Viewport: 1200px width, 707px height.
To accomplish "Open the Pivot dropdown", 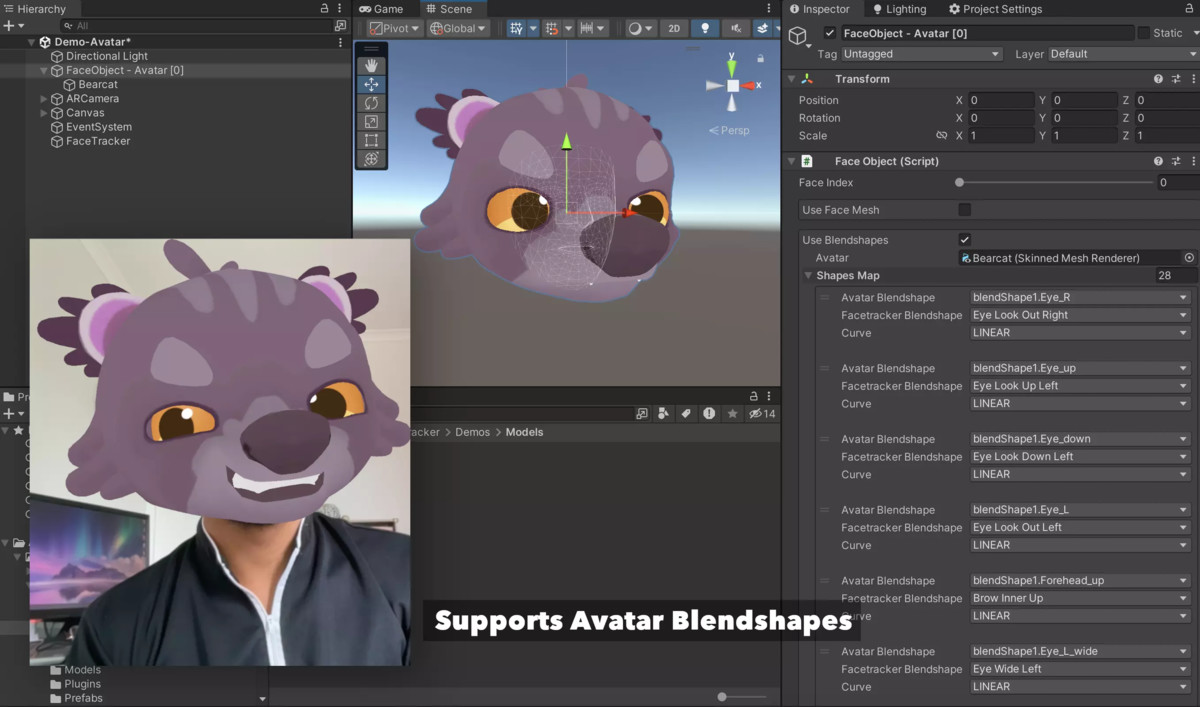I will (394, 28).
